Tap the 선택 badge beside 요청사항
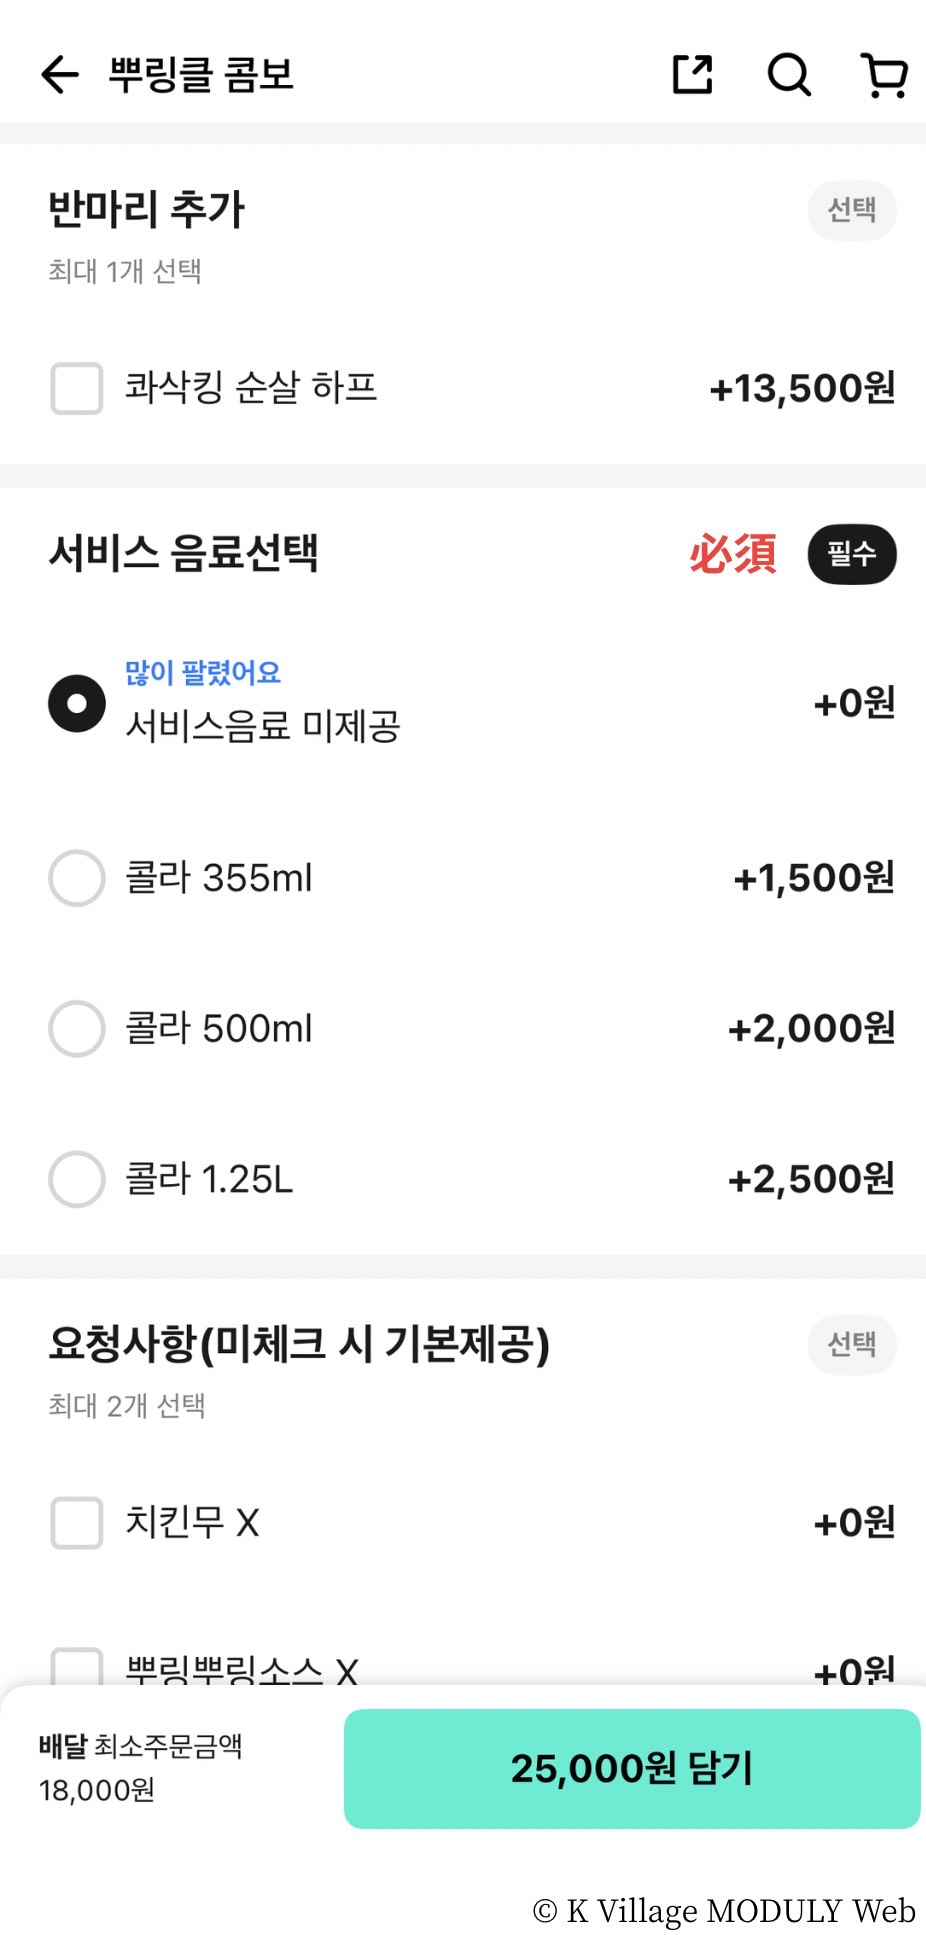Image resolution: width=926 pixels, height=1935 pixels. click(x=852, y=1345)
